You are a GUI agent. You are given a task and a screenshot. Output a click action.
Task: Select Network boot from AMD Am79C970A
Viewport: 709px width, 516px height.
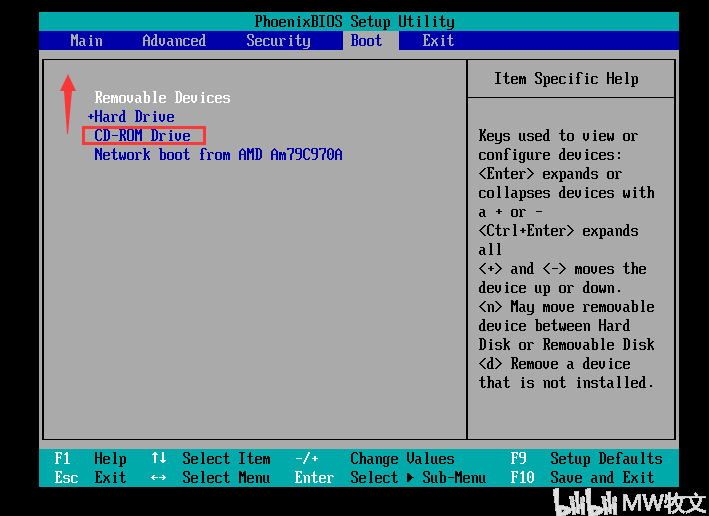(x=218, y=155)
